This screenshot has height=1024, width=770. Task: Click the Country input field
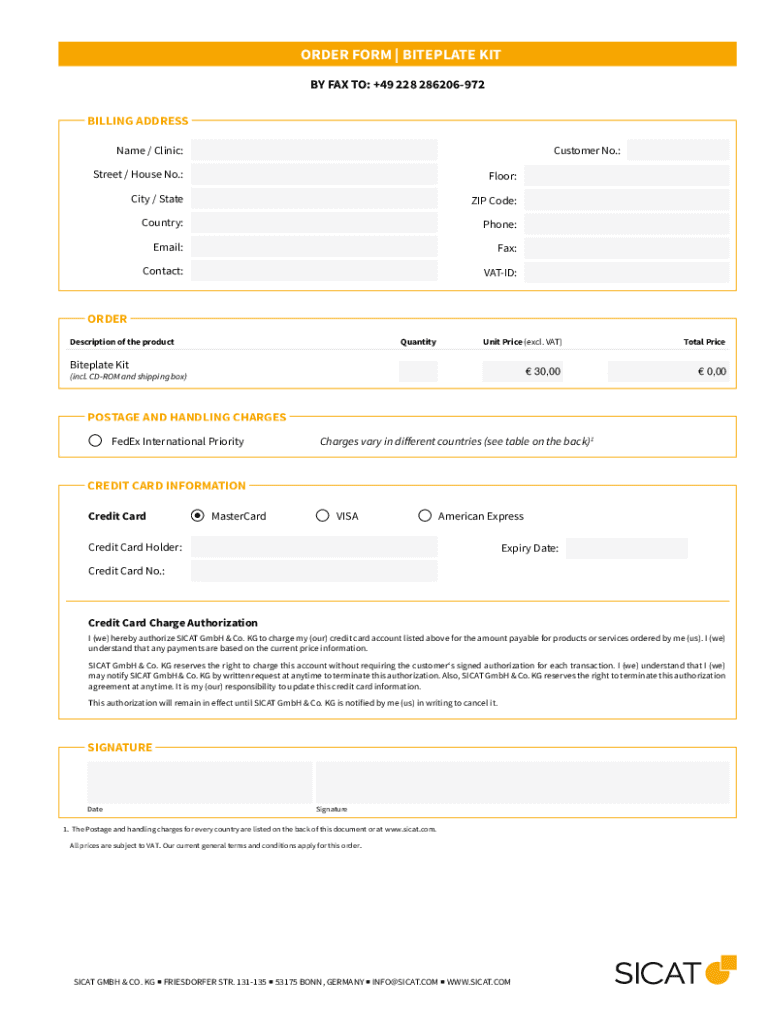click(x=314, y=223)
